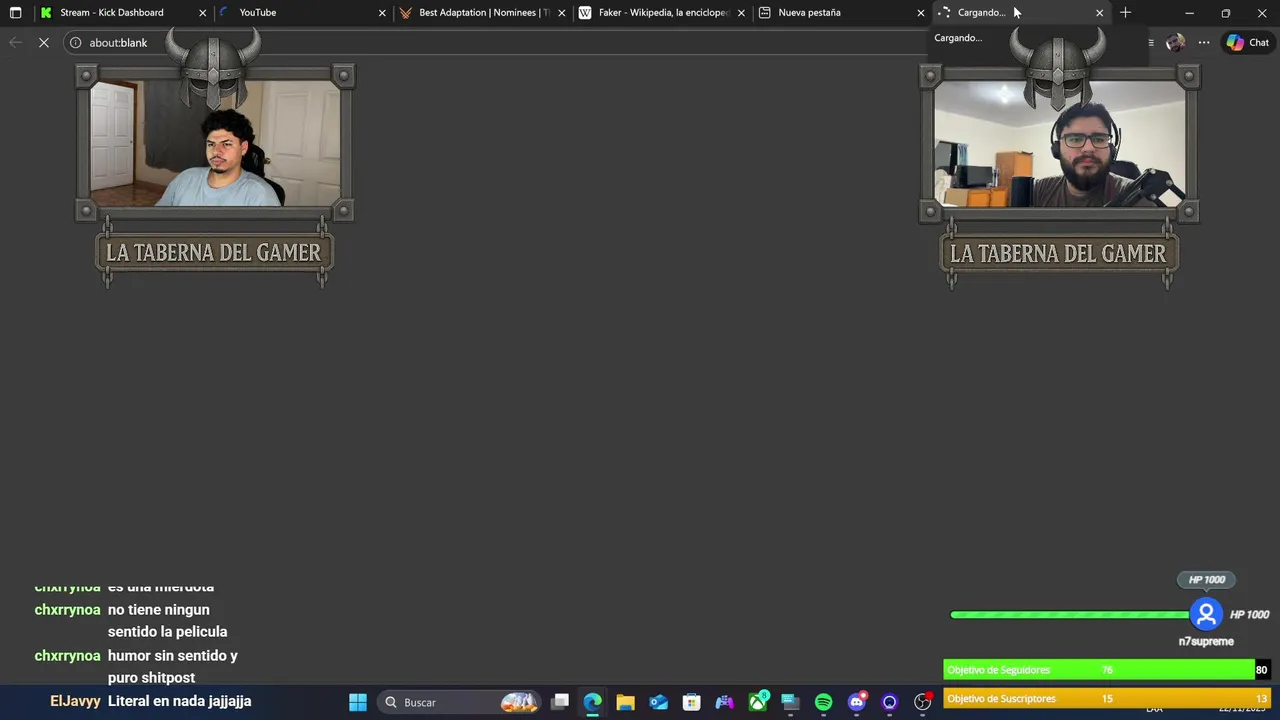The height and width of the screenshot is (720, 1280).
Task: Open the Settings and more ellipsis menu
Action: 1204,43
